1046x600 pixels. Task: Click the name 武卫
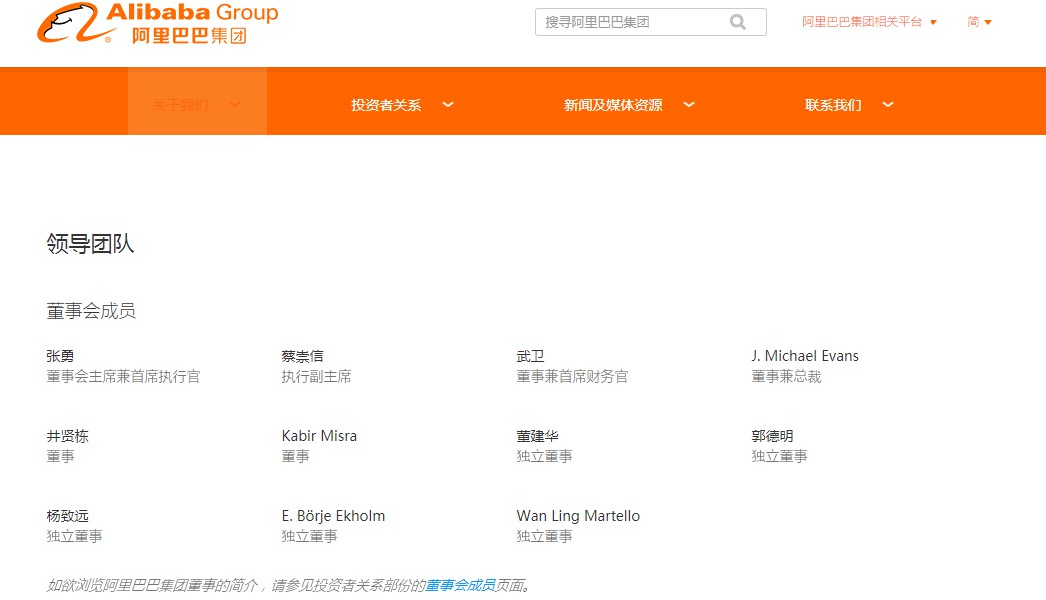pos(530,356)
